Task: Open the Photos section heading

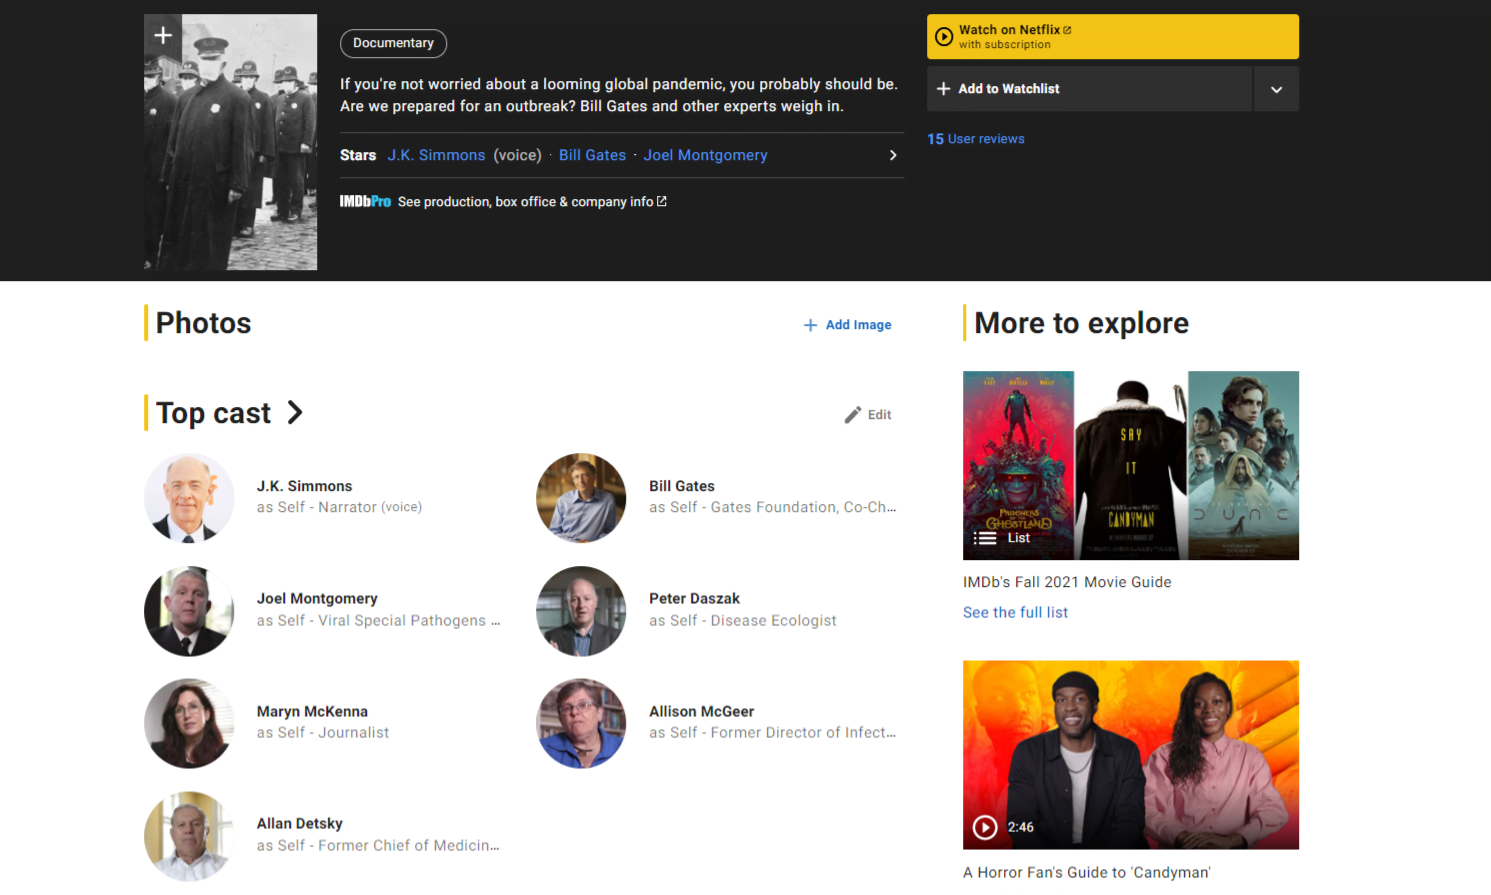Action: pos(203,323)
